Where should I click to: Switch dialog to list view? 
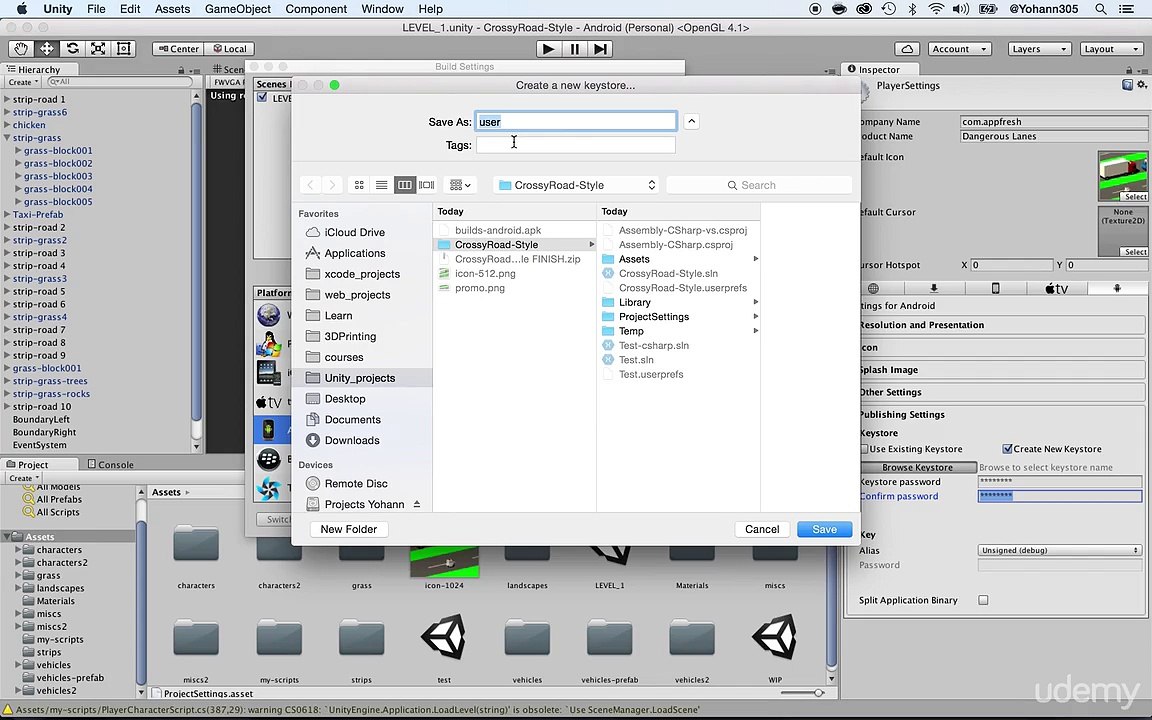coord(381,185)
